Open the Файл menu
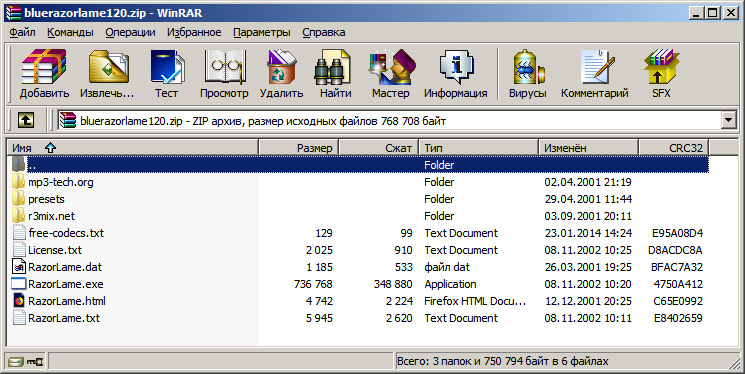Viewport: 745px width, 374px height. (x=22, y=32)
